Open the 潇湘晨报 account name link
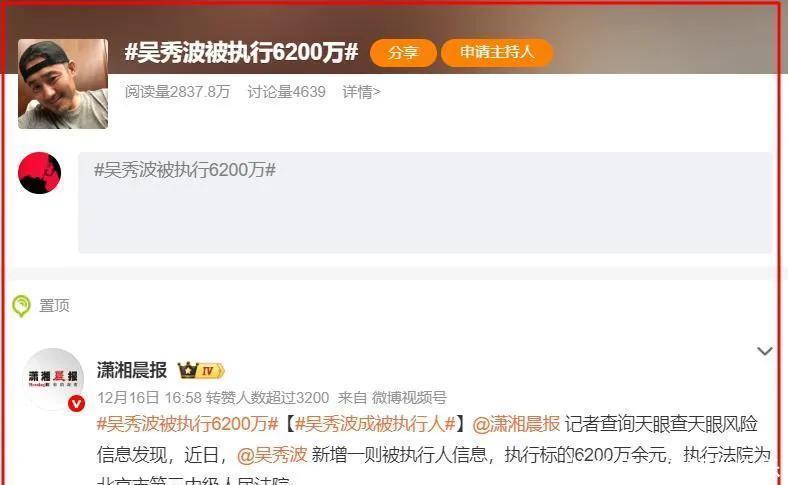The image size is (788, 485). pos(132,370)
